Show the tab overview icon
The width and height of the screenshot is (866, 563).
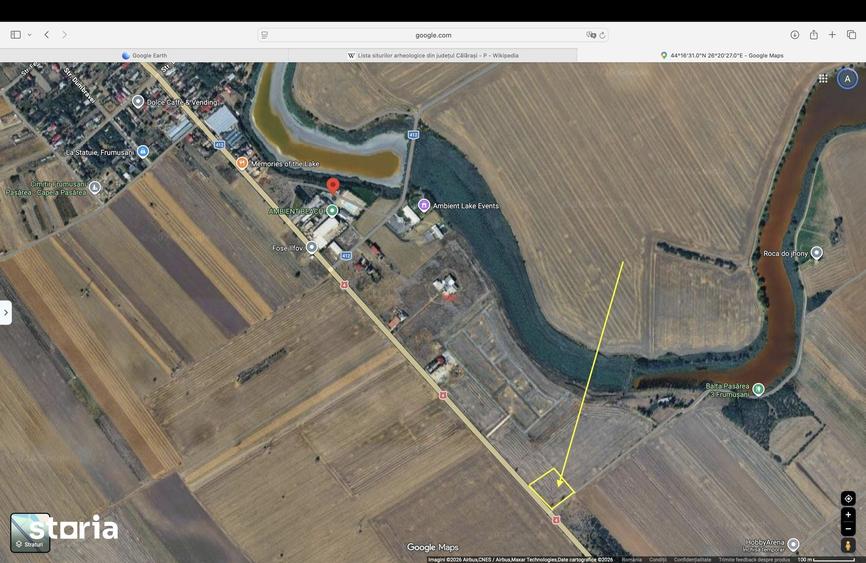pyautogui.click(x=851, y=35)
